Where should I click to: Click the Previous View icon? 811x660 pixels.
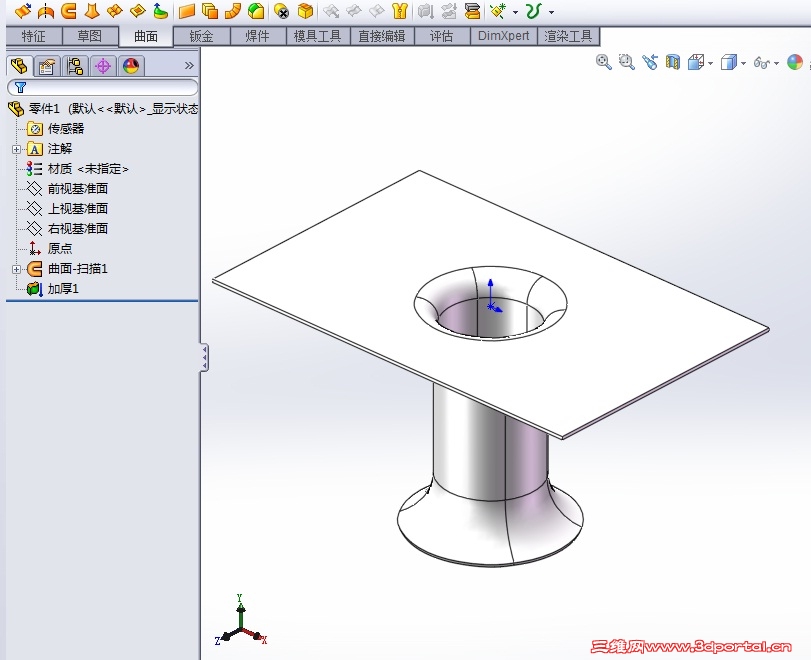pyautogui.click(x=650, y=62)
